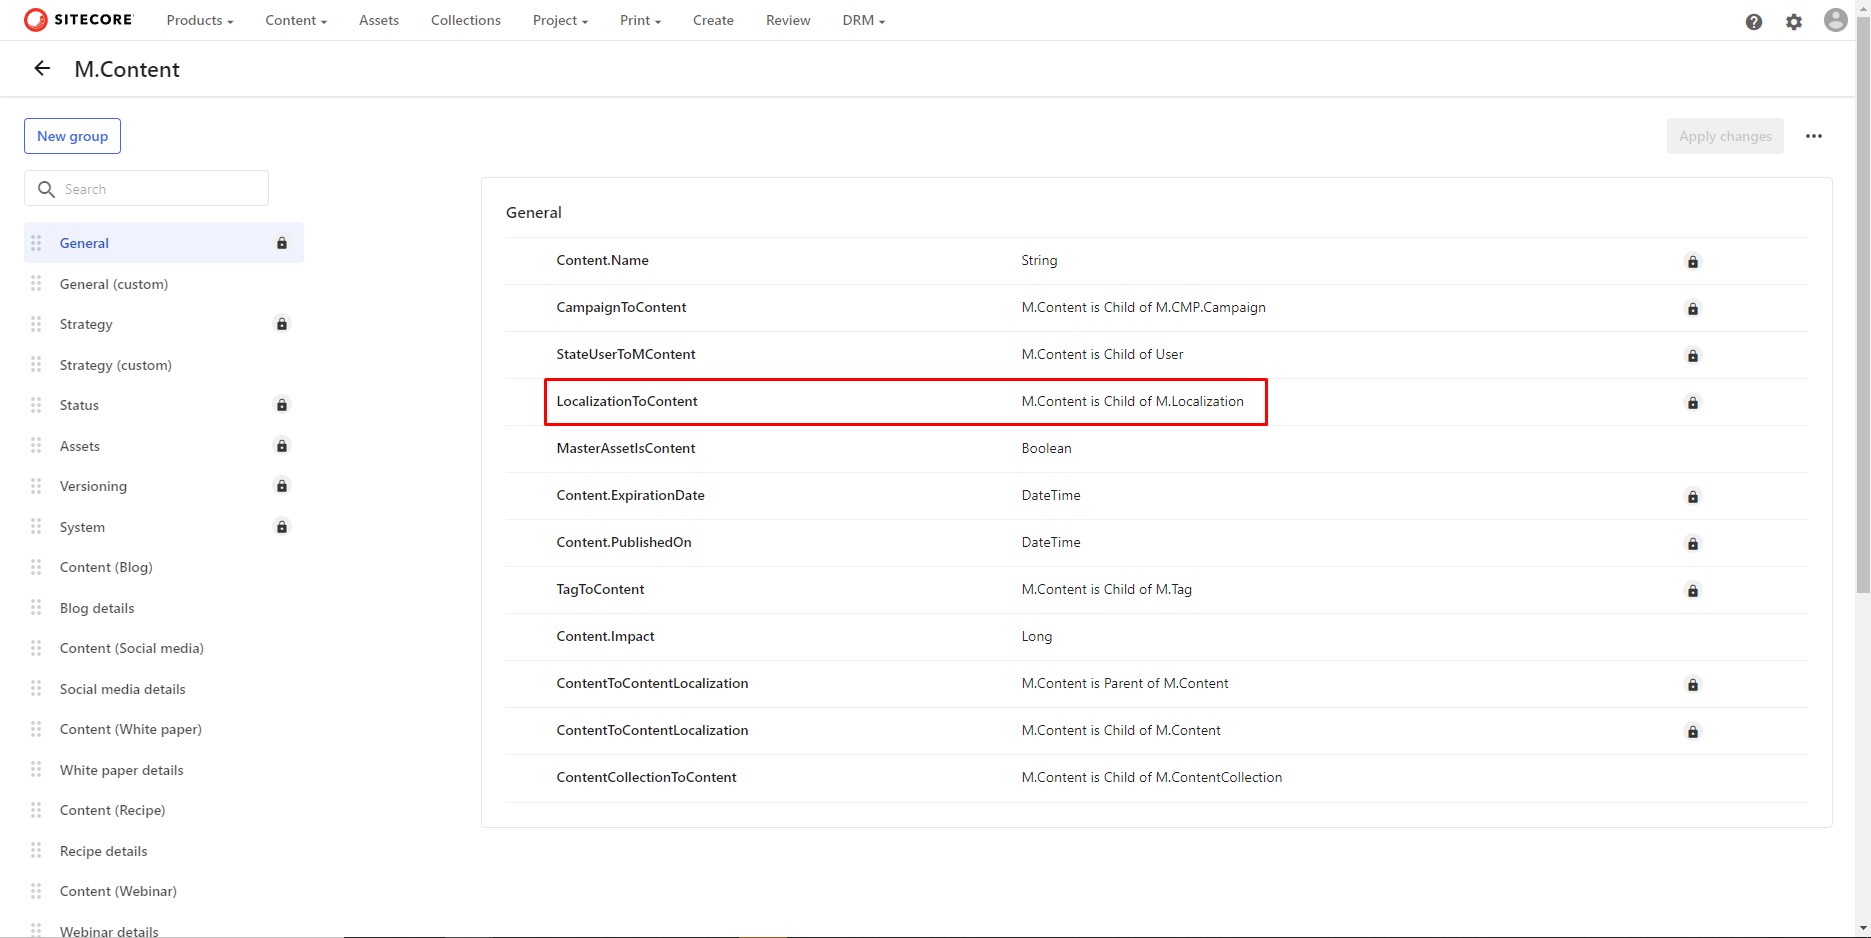
Task: Click the lock icon beside Strategy group
Action: click(x=282, y=324)
